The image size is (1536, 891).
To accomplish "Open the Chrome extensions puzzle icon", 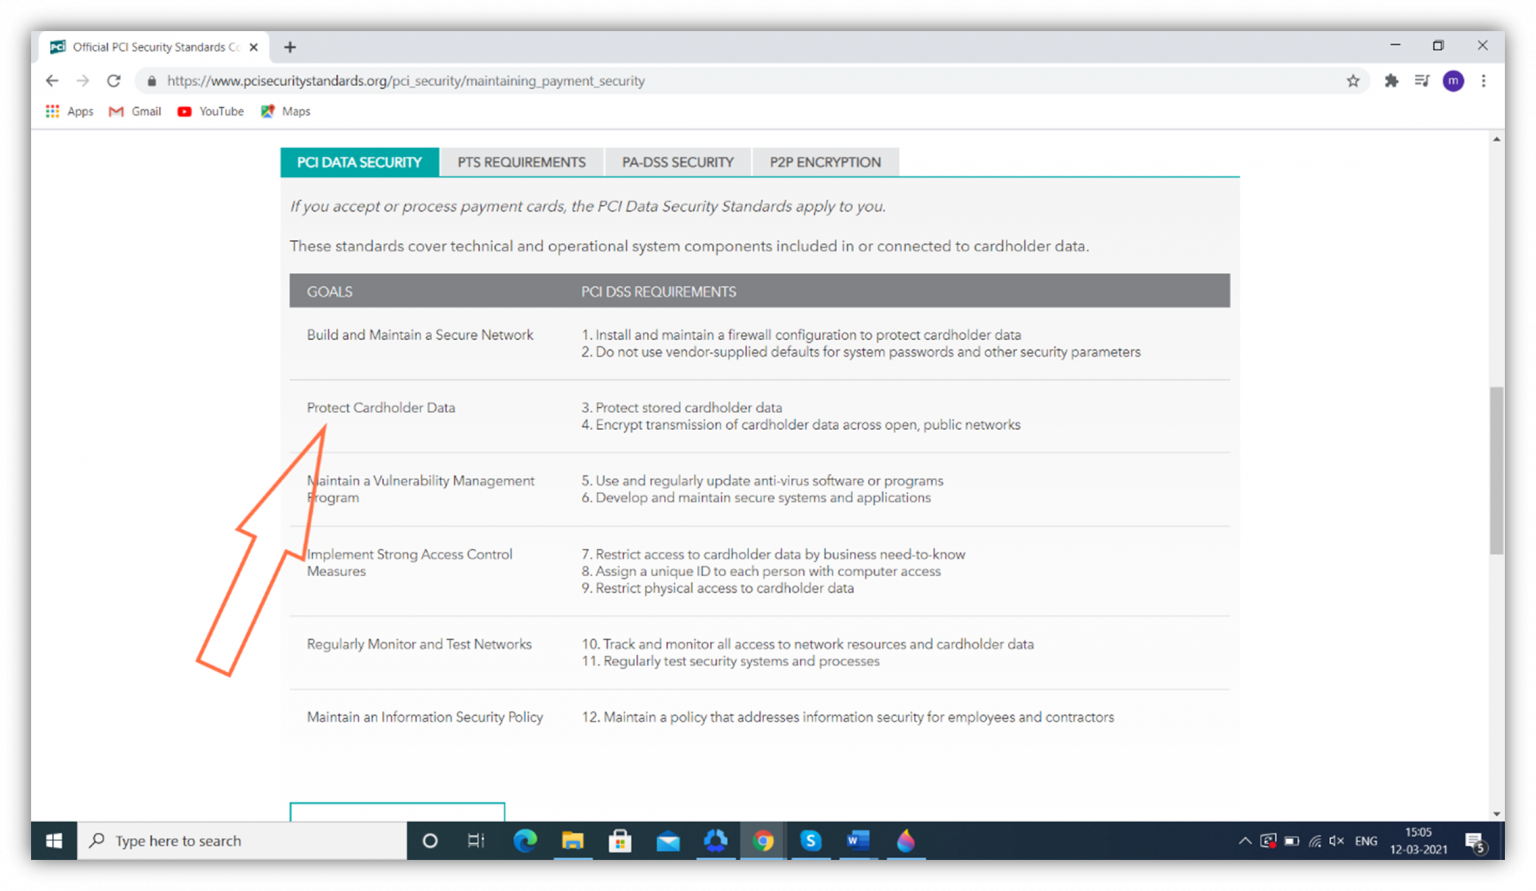I will point(1391,81).
